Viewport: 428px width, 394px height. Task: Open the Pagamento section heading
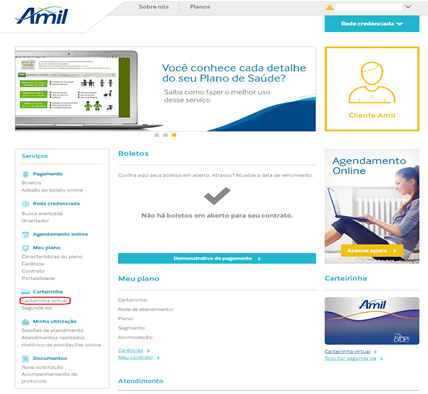point(47,174)
